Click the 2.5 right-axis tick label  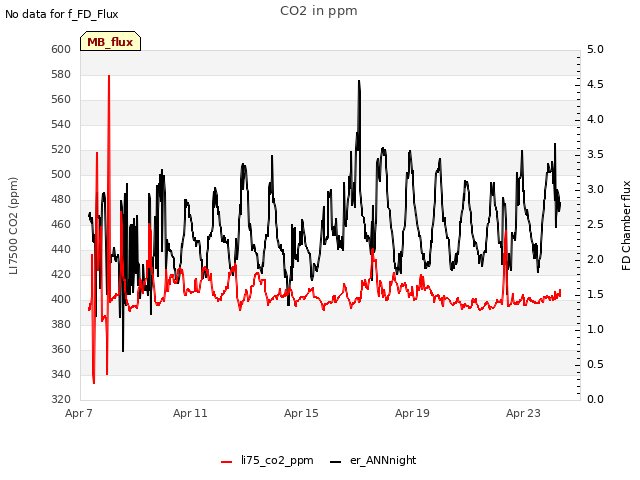(x=595, y=224)
